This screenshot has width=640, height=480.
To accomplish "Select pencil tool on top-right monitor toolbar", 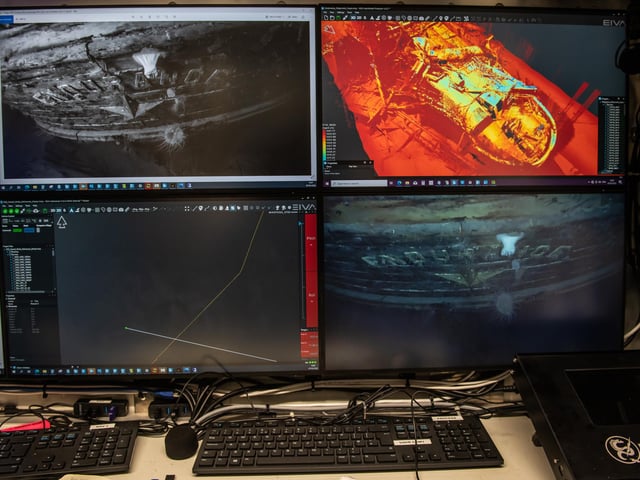I will pyautogui.click(x=427, y=18).
